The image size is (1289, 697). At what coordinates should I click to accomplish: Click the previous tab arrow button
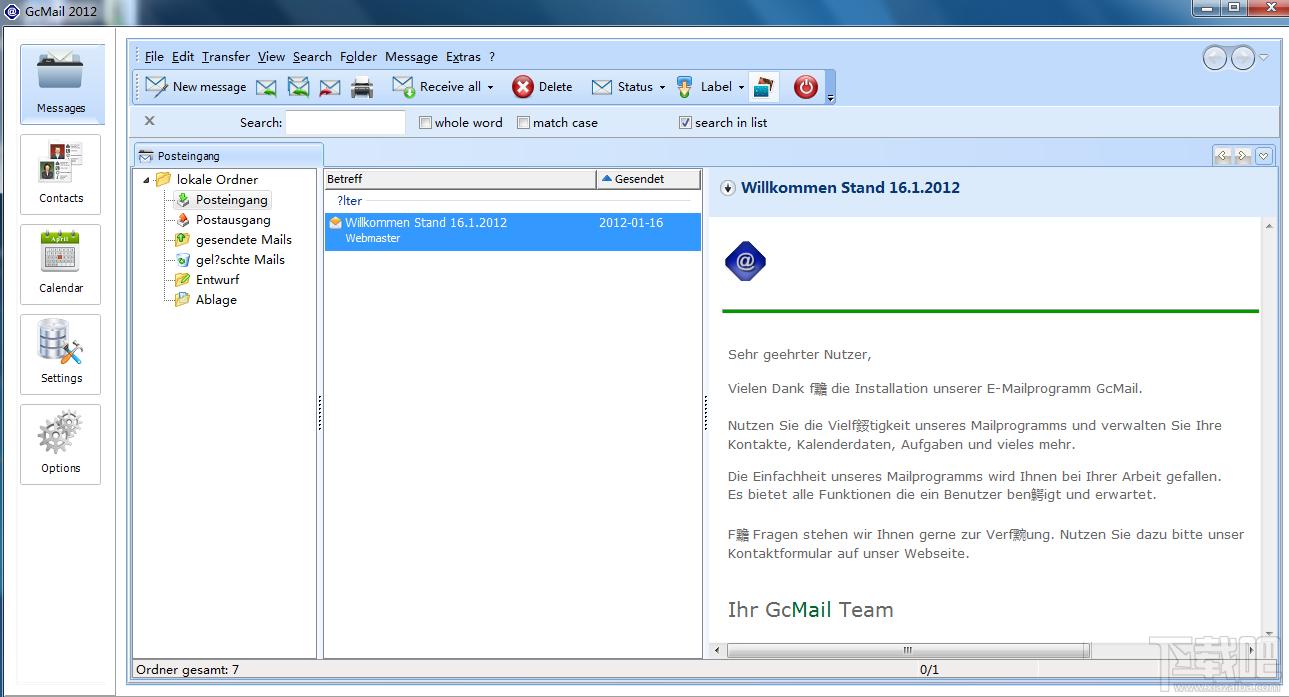click(1222, 155)
